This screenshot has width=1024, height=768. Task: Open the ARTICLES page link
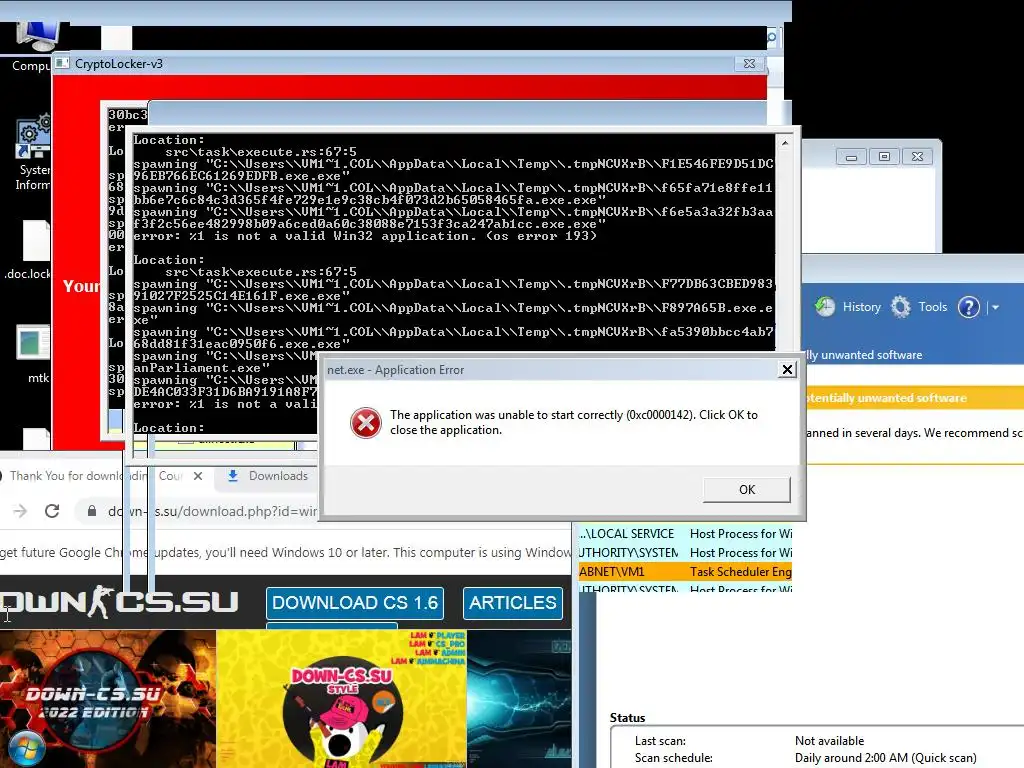pos(513,603)
